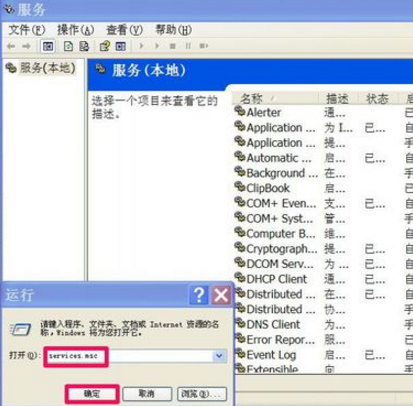Click the Start Service play icon
The height and width of the screenshot is (406, 413).
141,46
